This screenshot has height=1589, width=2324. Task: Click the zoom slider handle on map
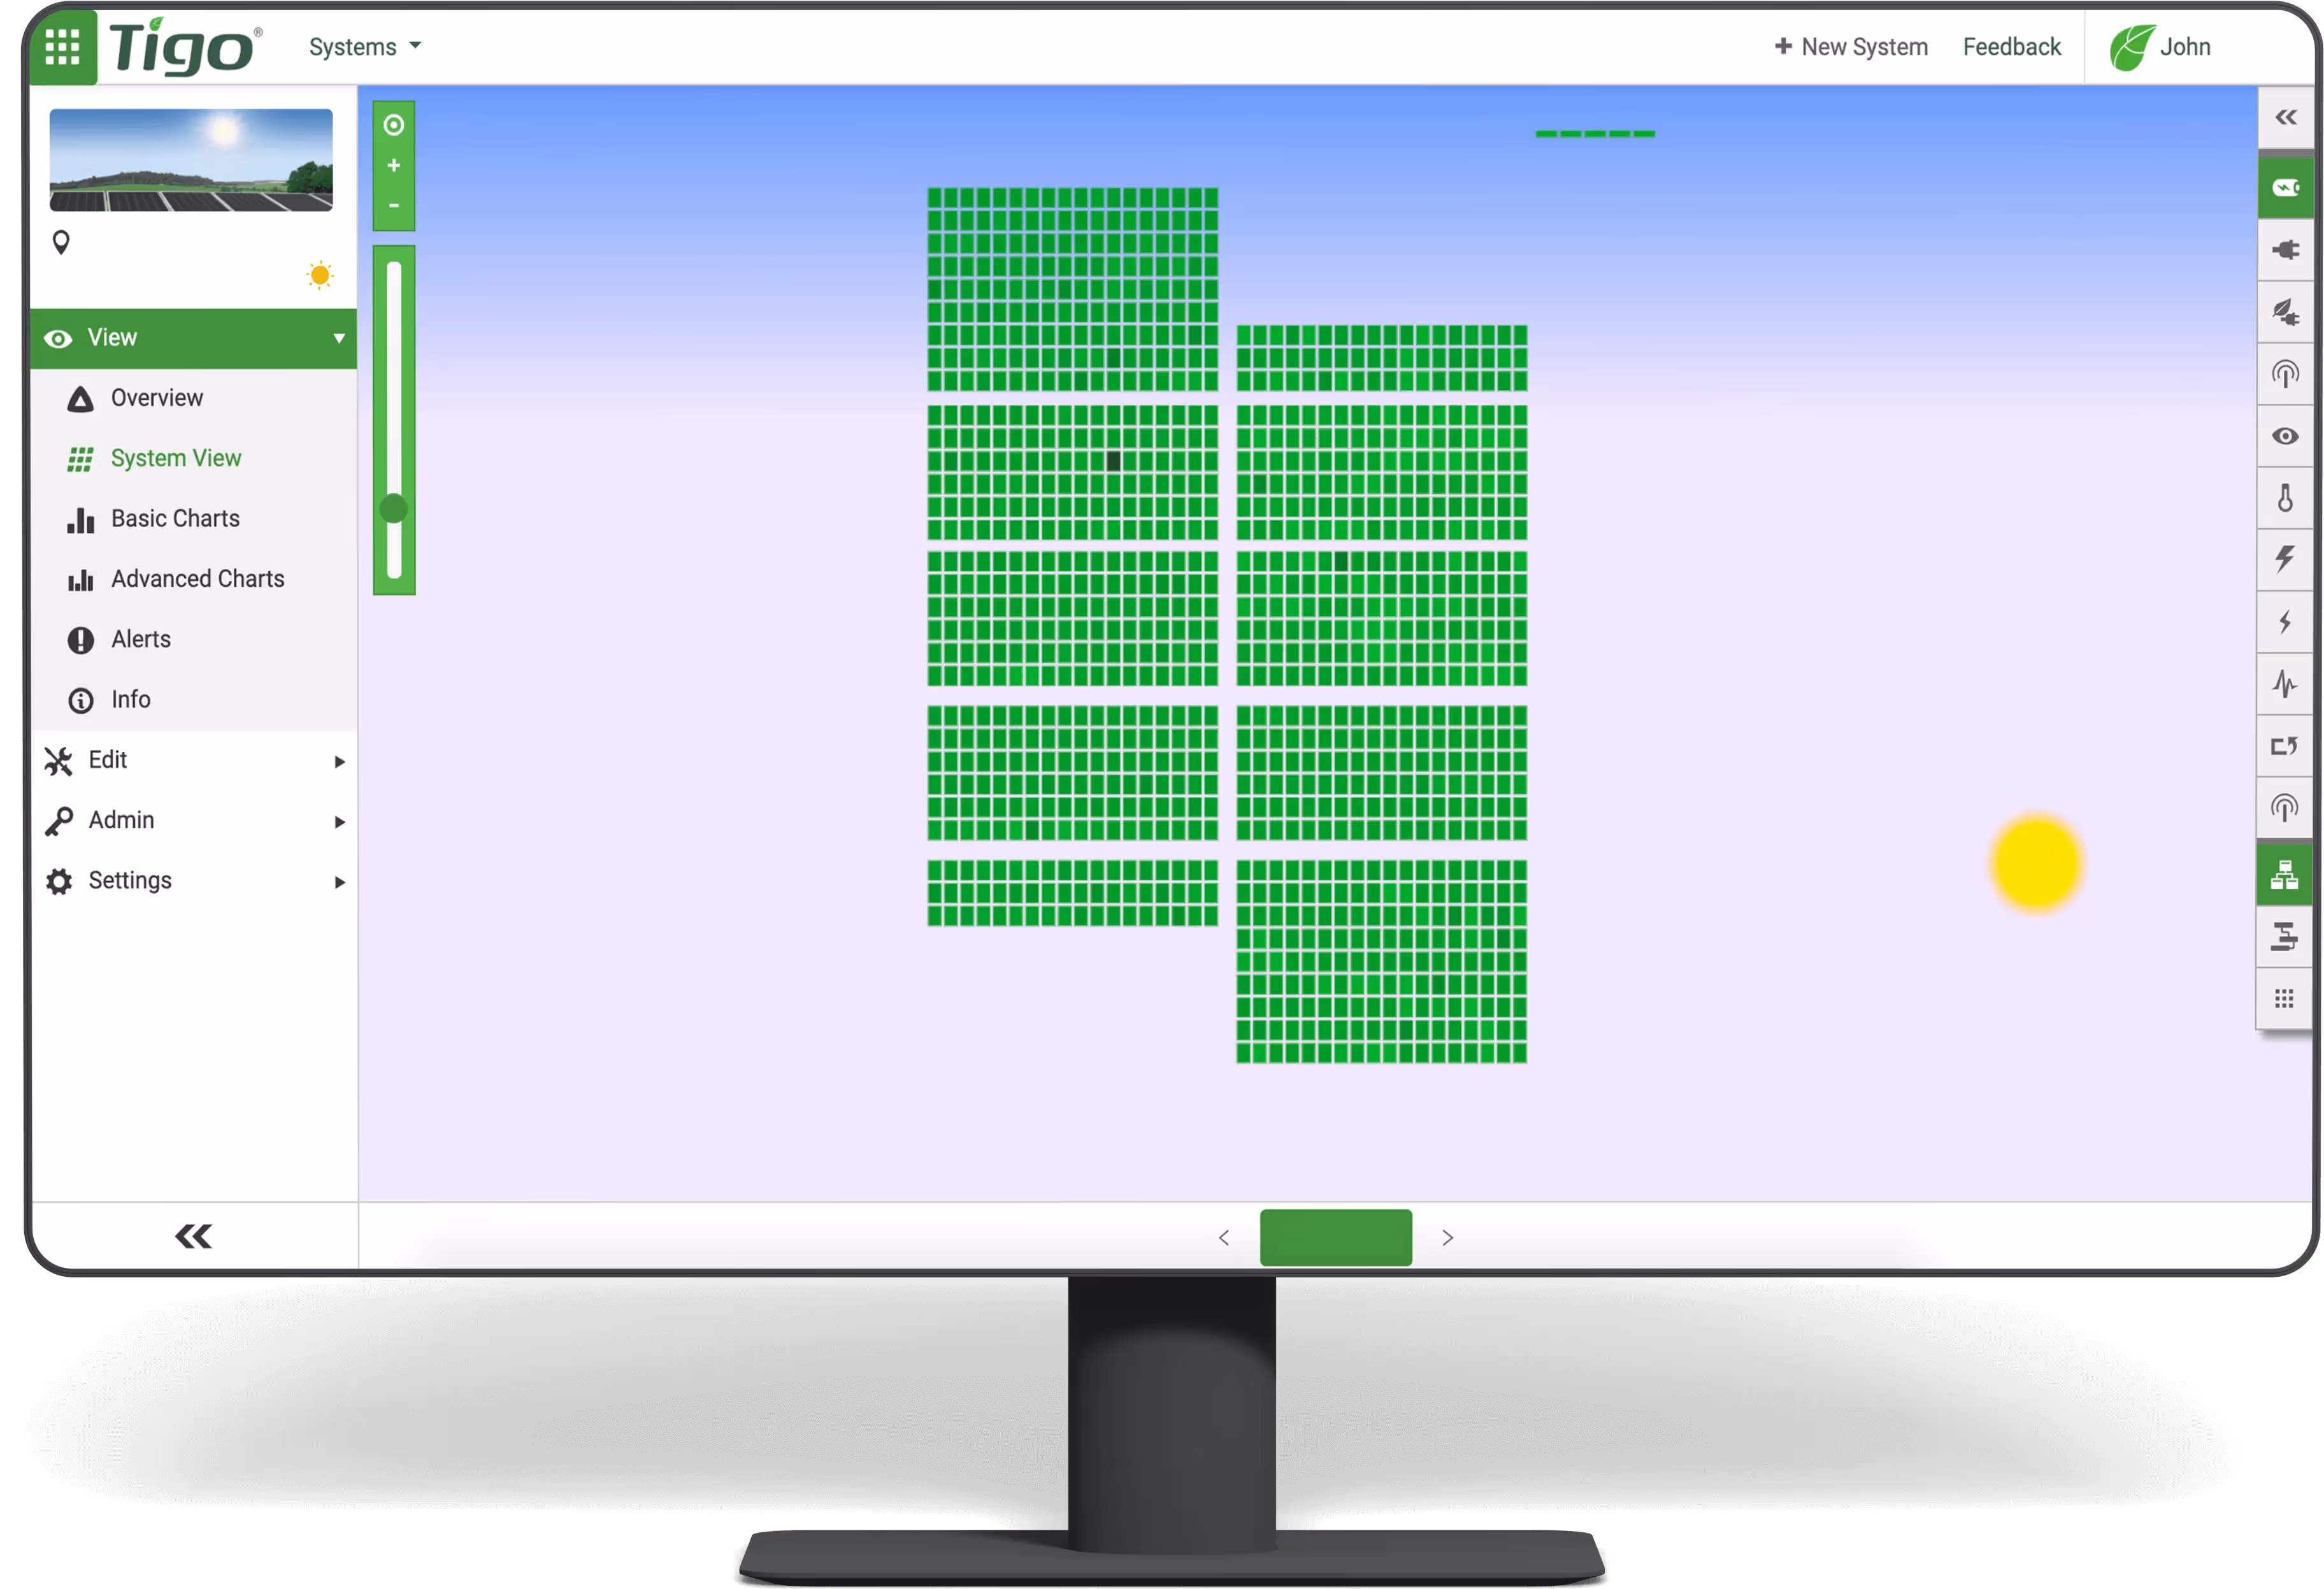(x=394, y=509)
